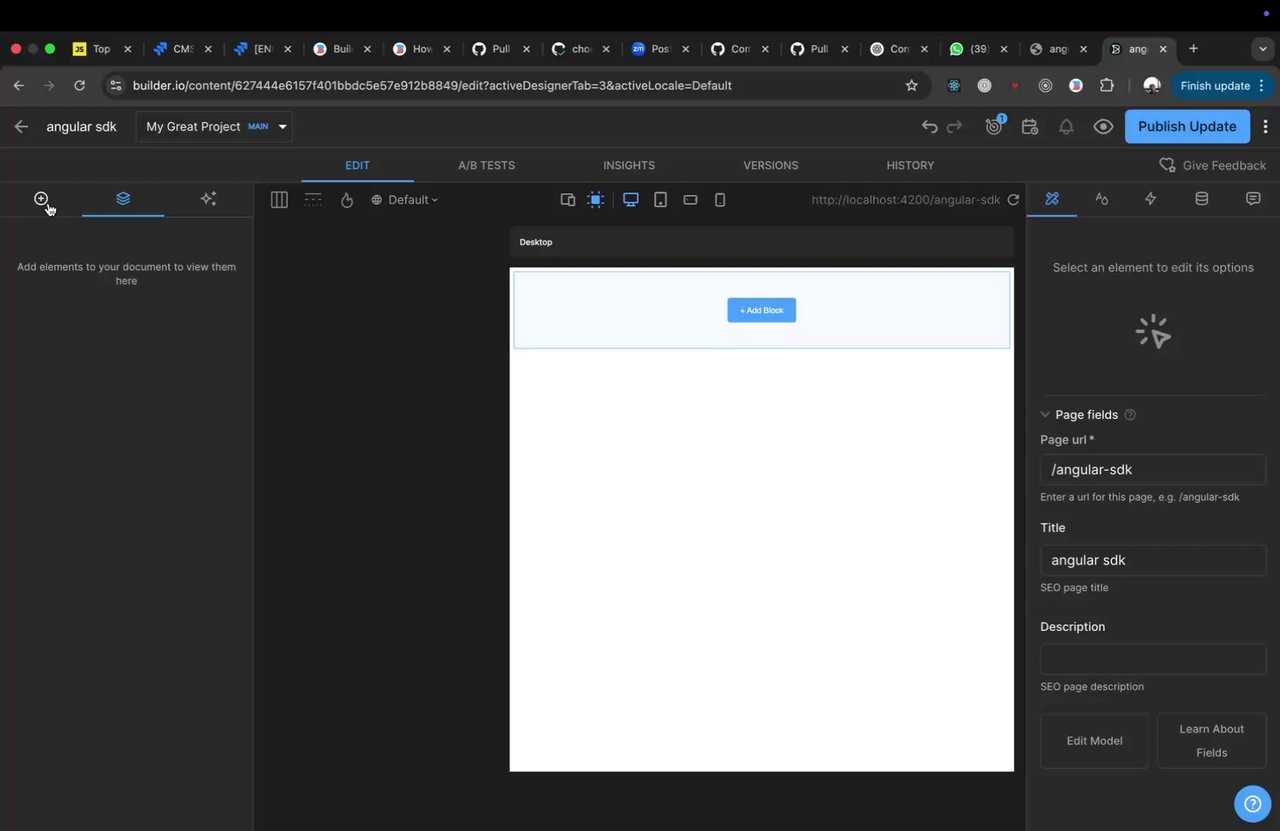Open the Insert panel plus icon
Viewport: 1280px width, 831px height.
pos(41,199)
